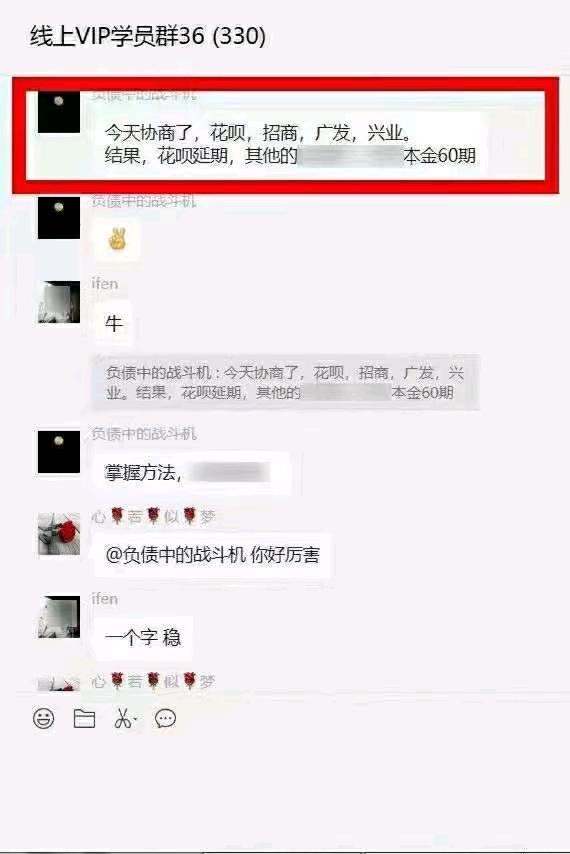Viewport: 570px width, 854px height.
Task: Open the black avatar in the highlighted message
Action: 59,112
